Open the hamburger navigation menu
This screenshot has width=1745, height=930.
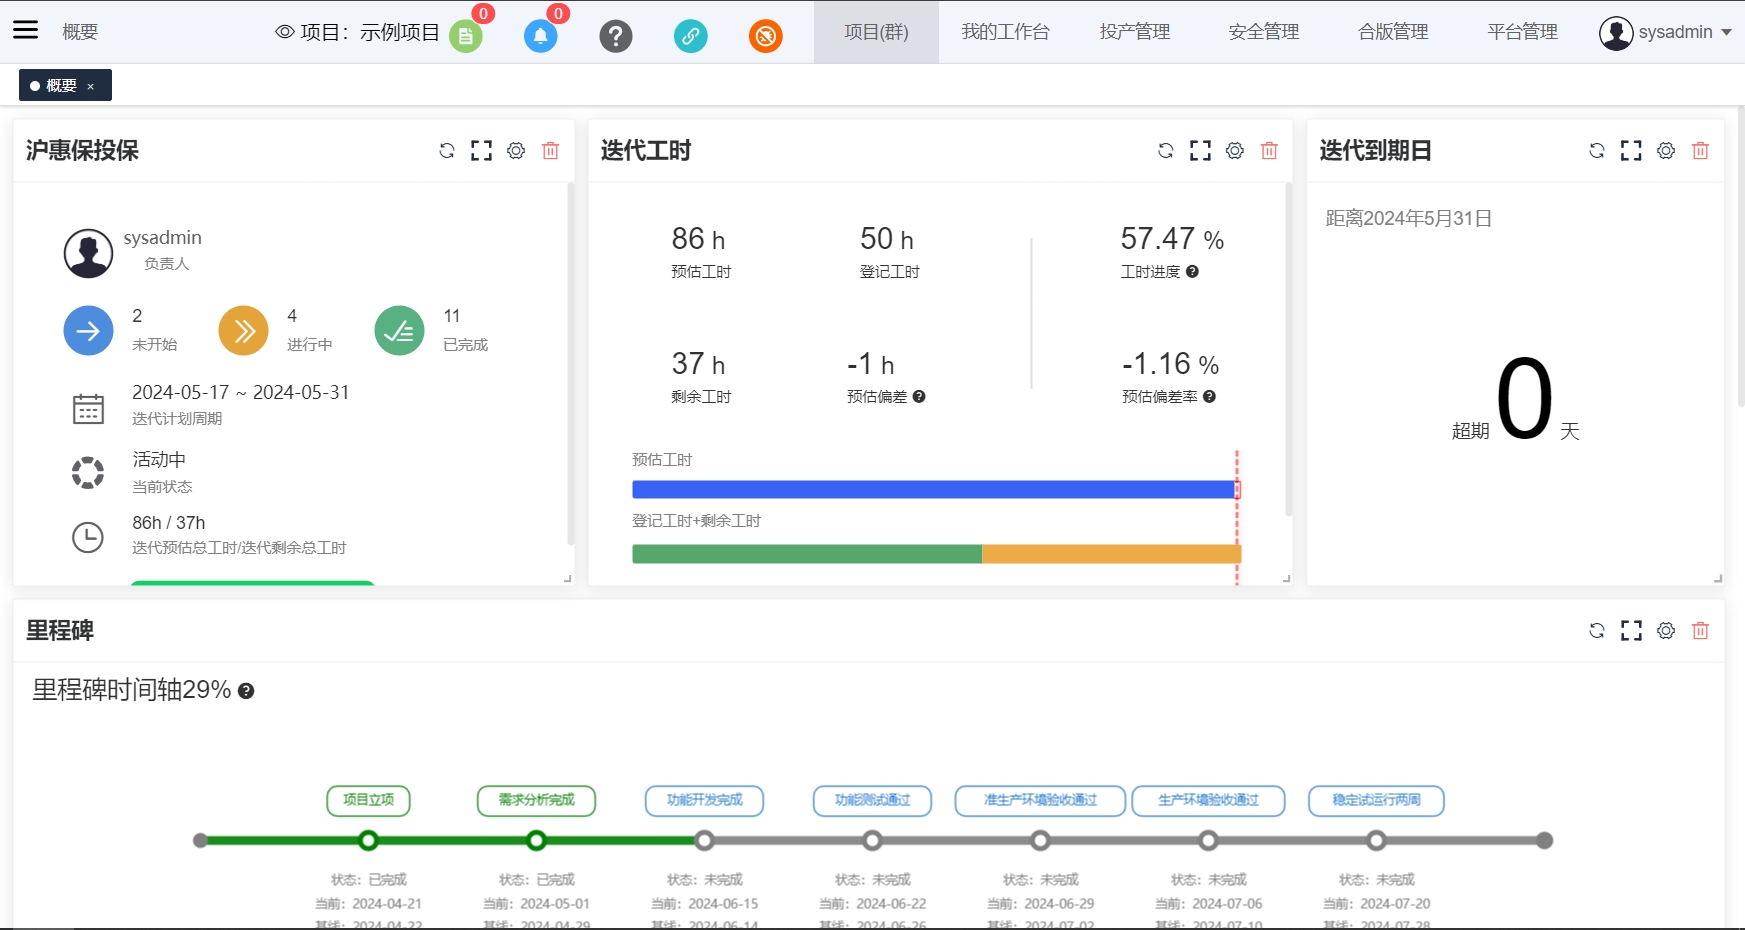point(25,30)
